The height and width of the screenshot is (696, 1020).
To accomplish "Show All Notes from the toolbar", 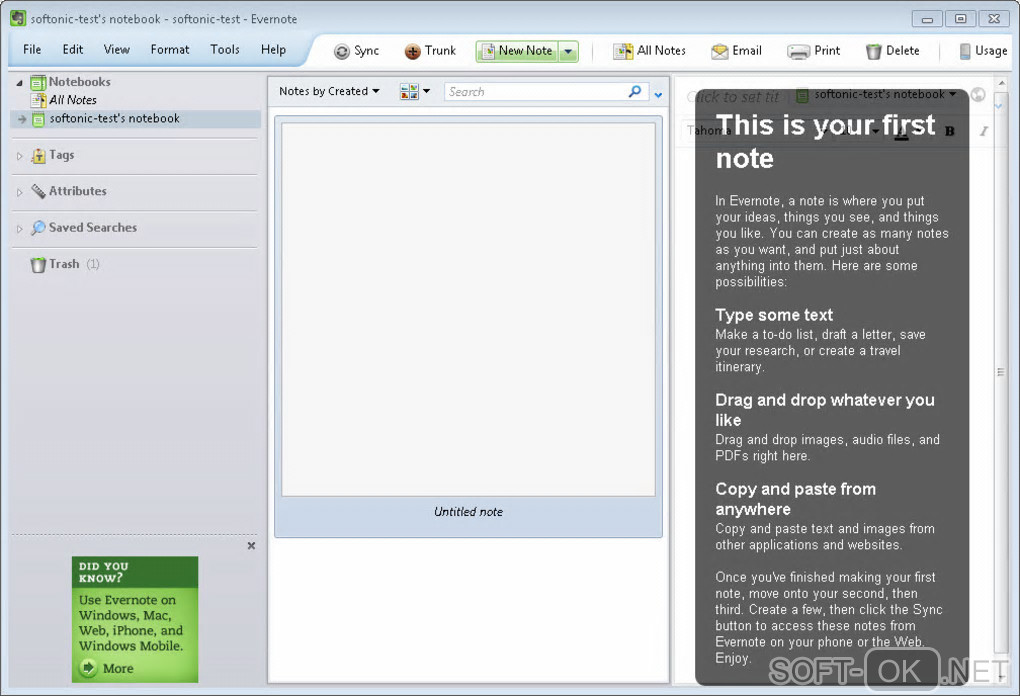I will [649, 51].
